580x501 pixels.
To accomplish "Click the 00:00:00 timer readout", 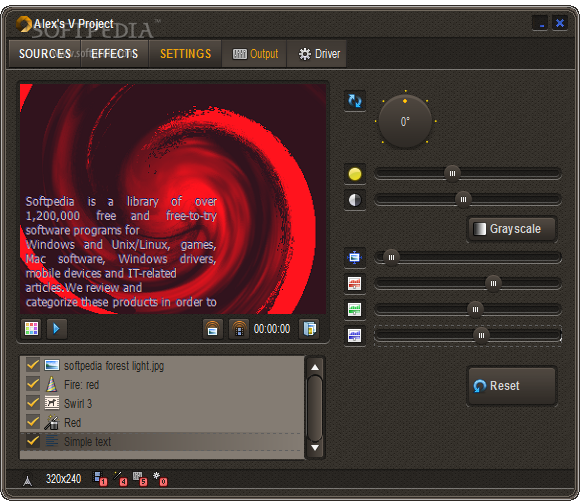I will click(x=272, y=329).
